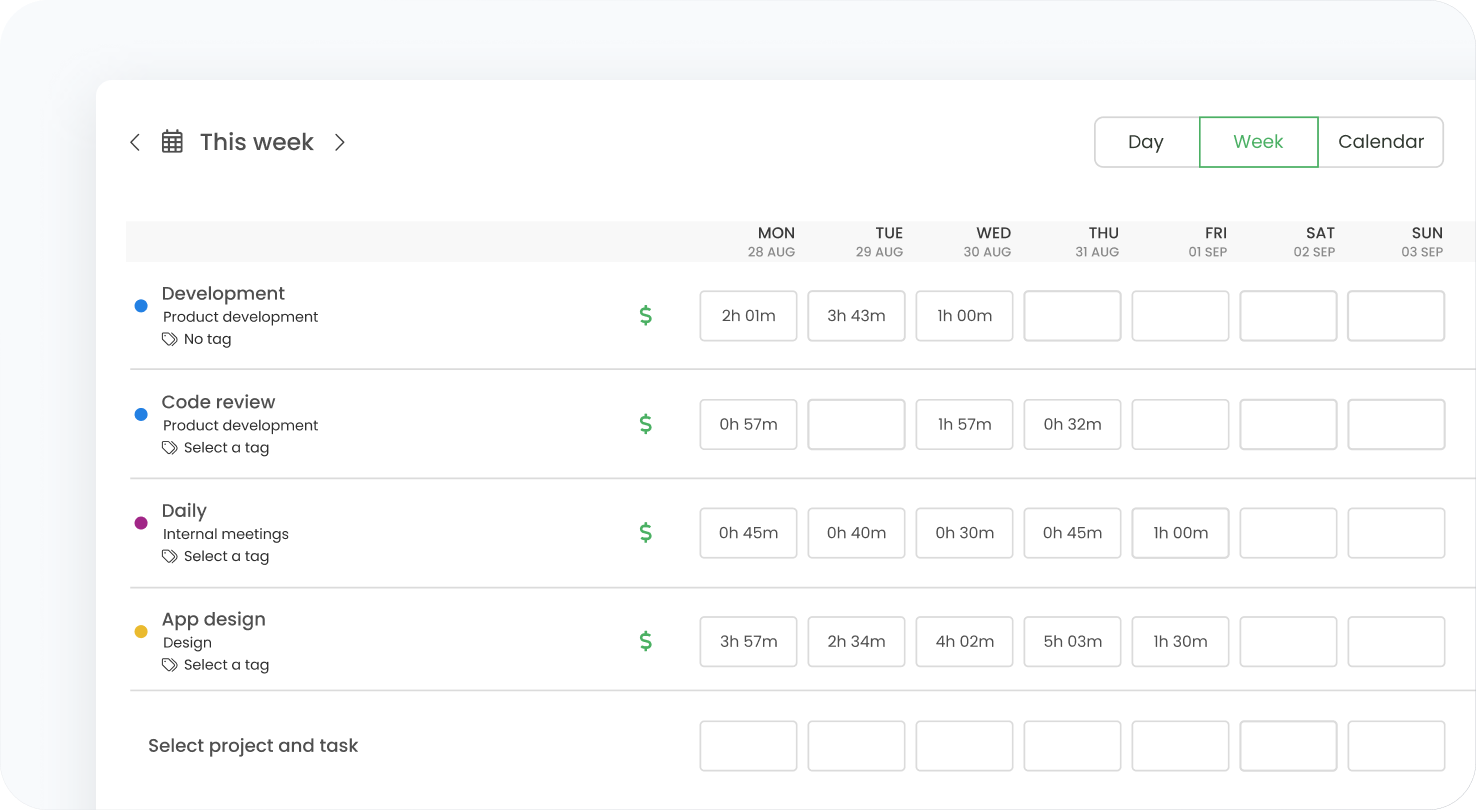The height and width of the screenshot is (810, 1476).
Task: Click the tag icon under Development
Action: pos(170,339)
